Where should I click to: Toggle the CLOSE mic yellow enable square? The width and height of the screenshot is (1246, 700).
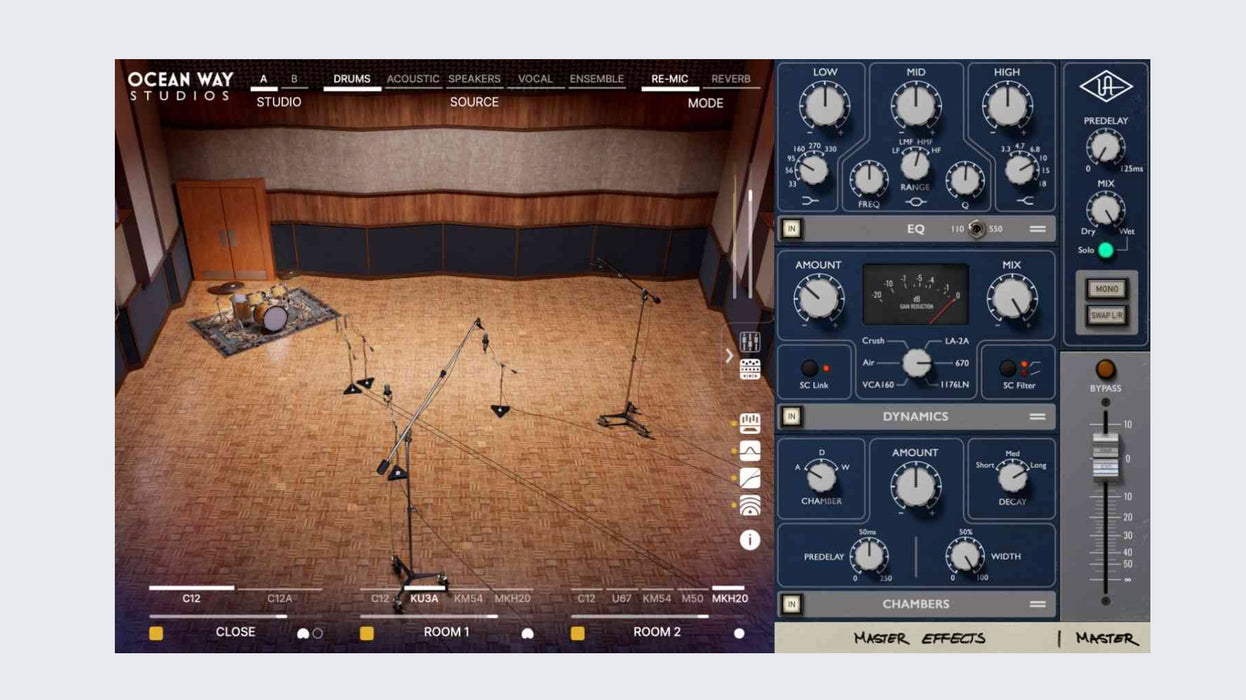click(156, 633)
